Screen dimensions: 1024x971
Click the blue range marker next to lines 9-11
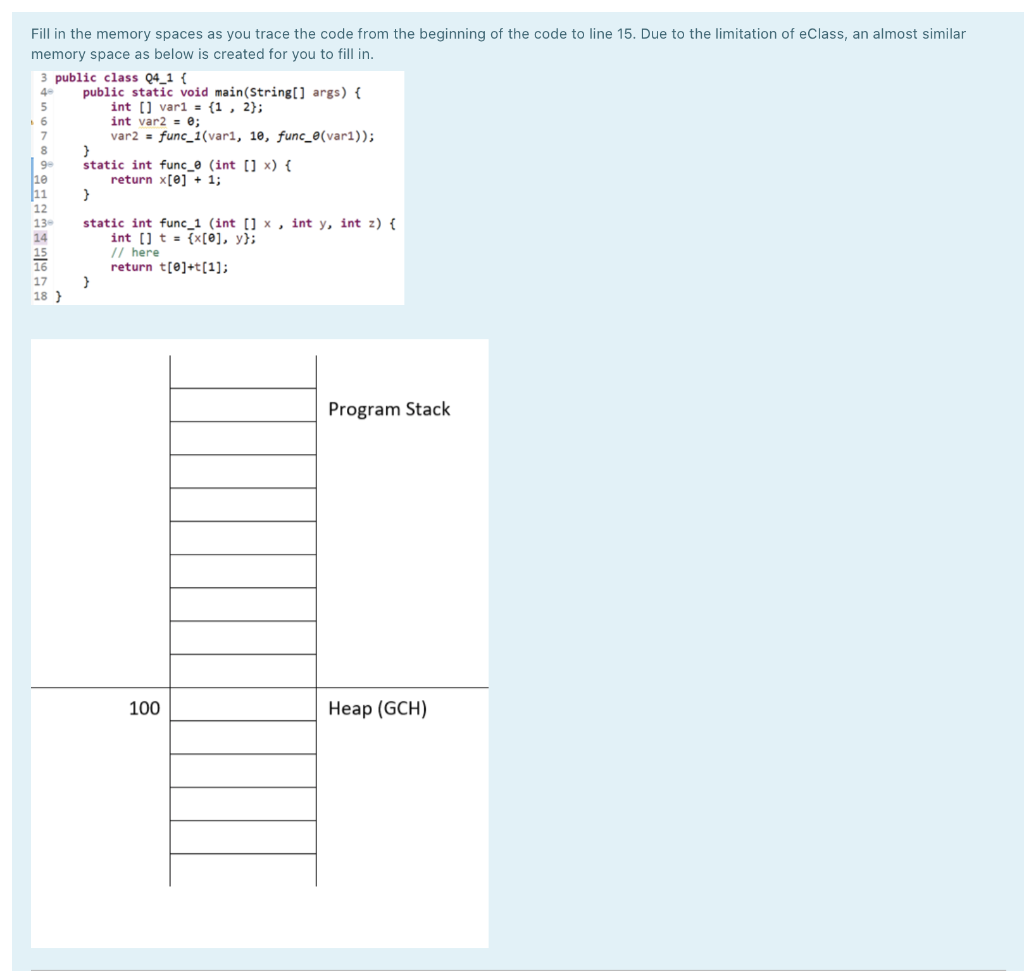point(33,178)
